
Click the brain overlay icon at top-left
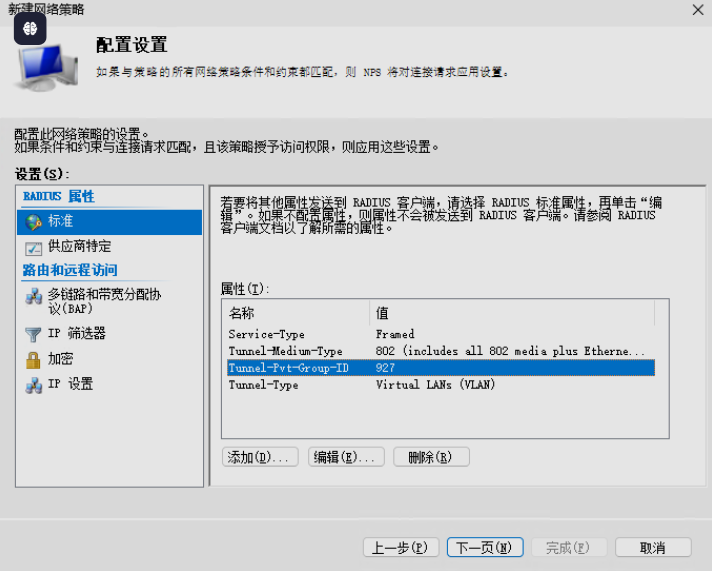[30, 29]
